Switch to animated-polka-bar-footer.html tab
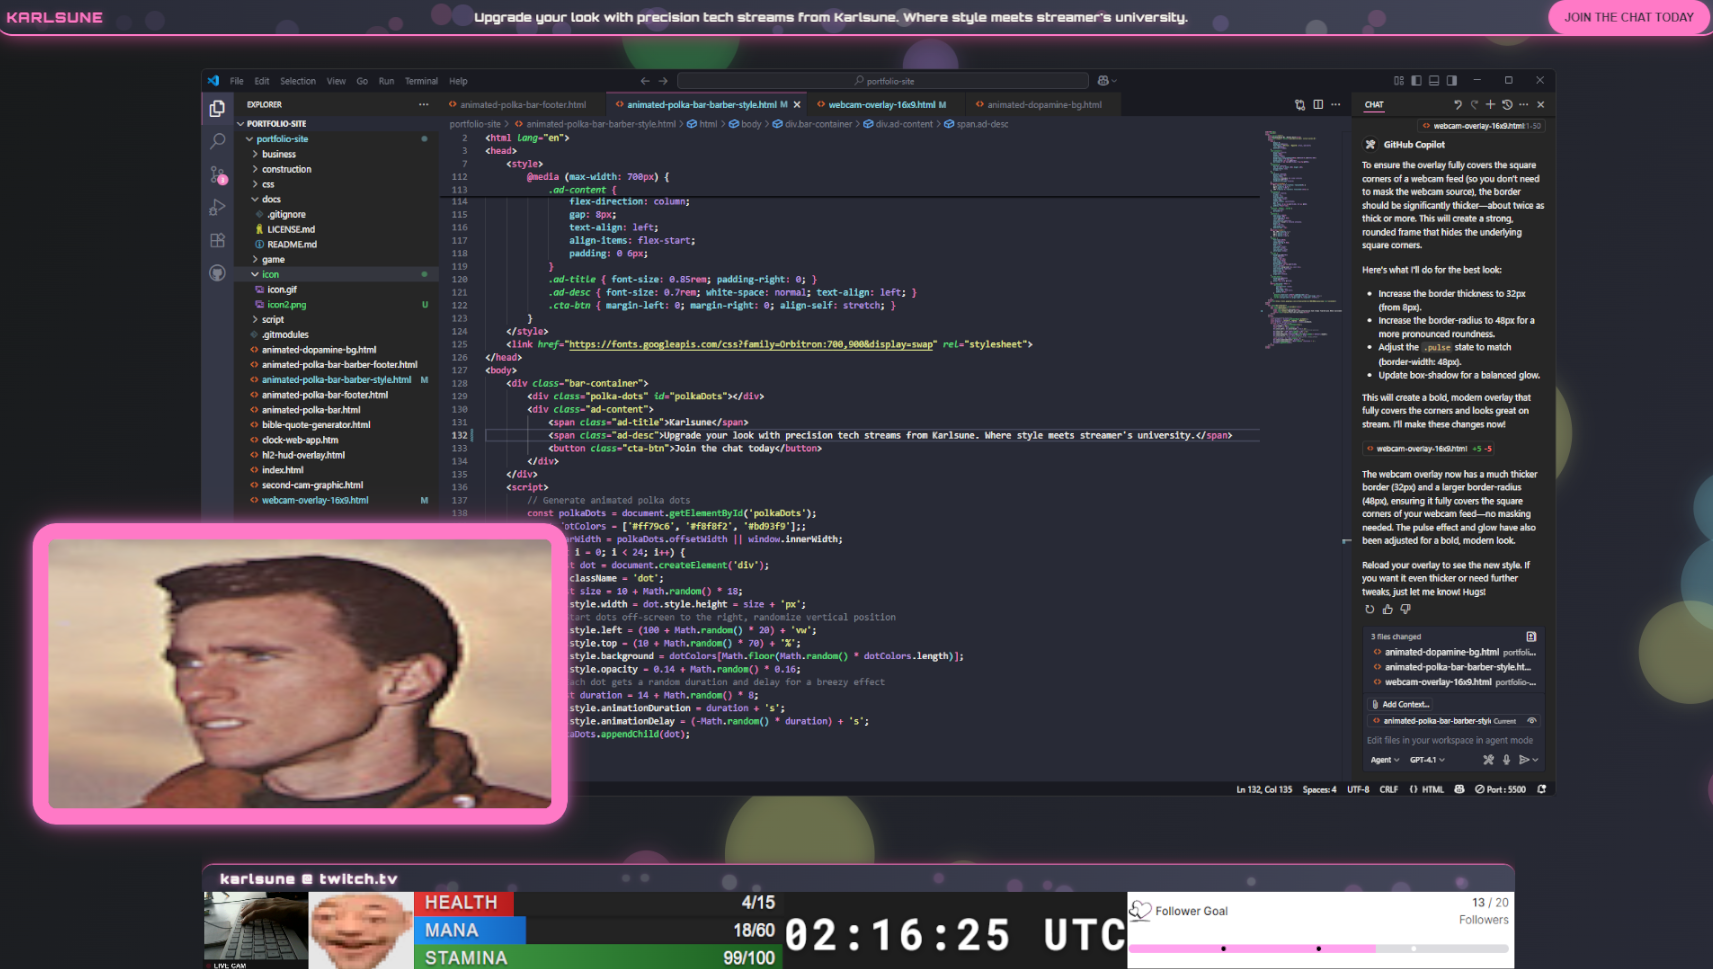 pyautogui.click(x=522, y=104)
